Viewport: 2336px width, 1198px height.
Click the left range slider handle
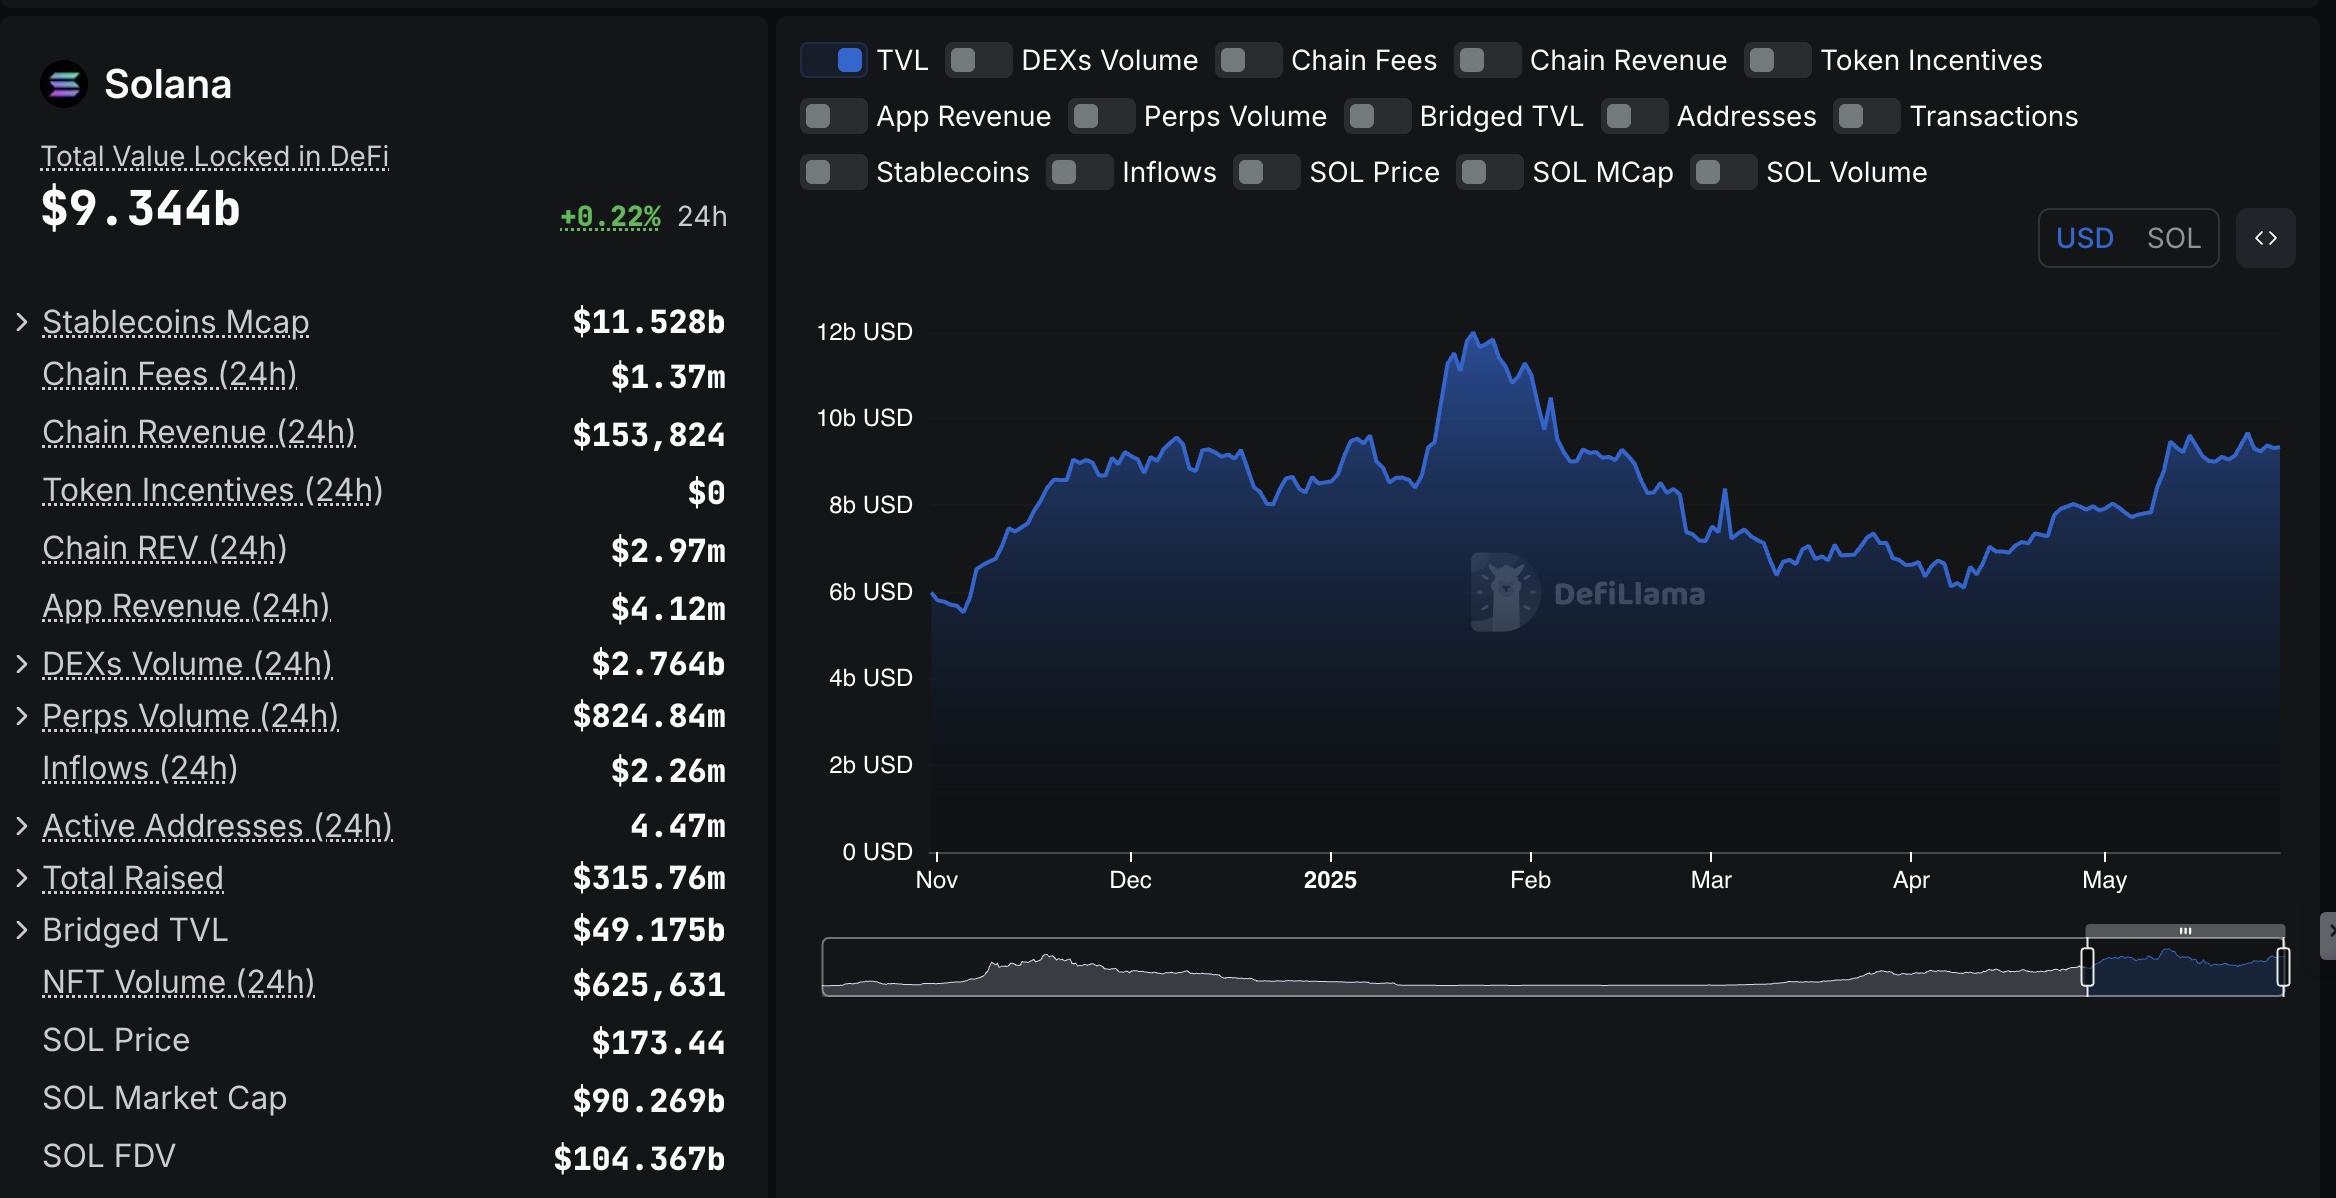(x=2087, y=967)
